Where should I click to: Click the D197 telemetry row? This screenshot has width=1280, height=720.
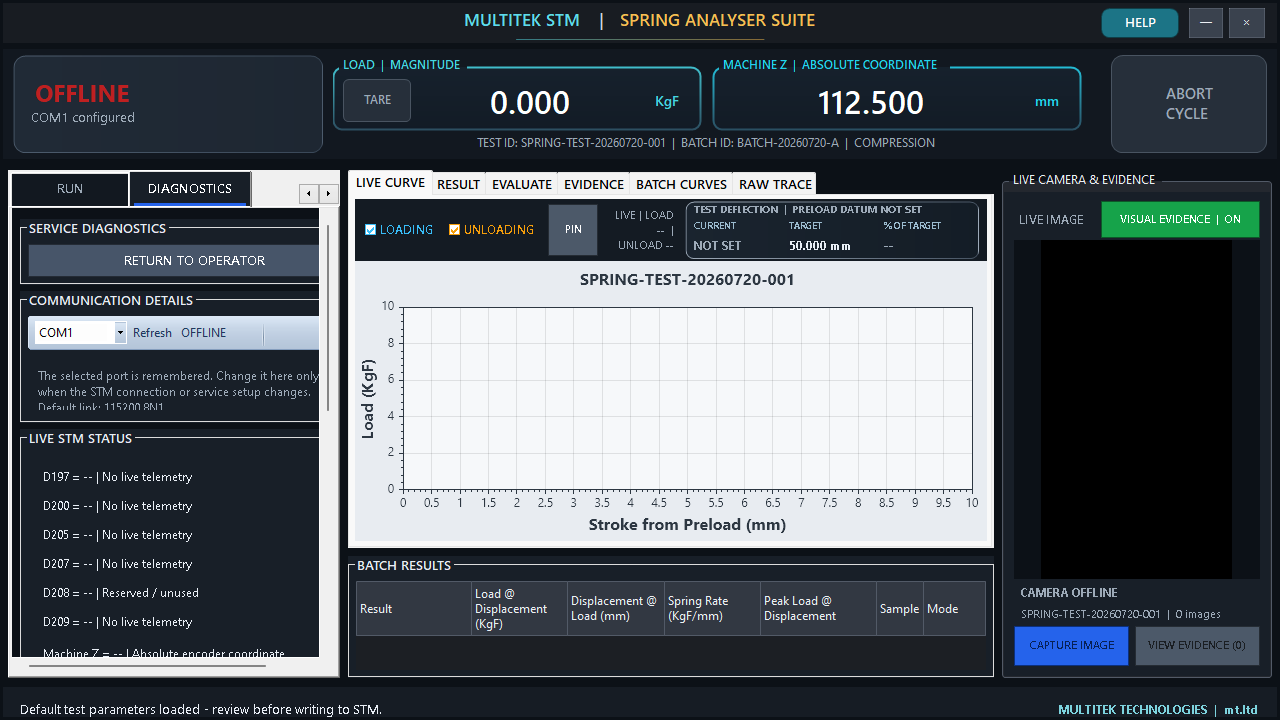(x=117, y=478)
